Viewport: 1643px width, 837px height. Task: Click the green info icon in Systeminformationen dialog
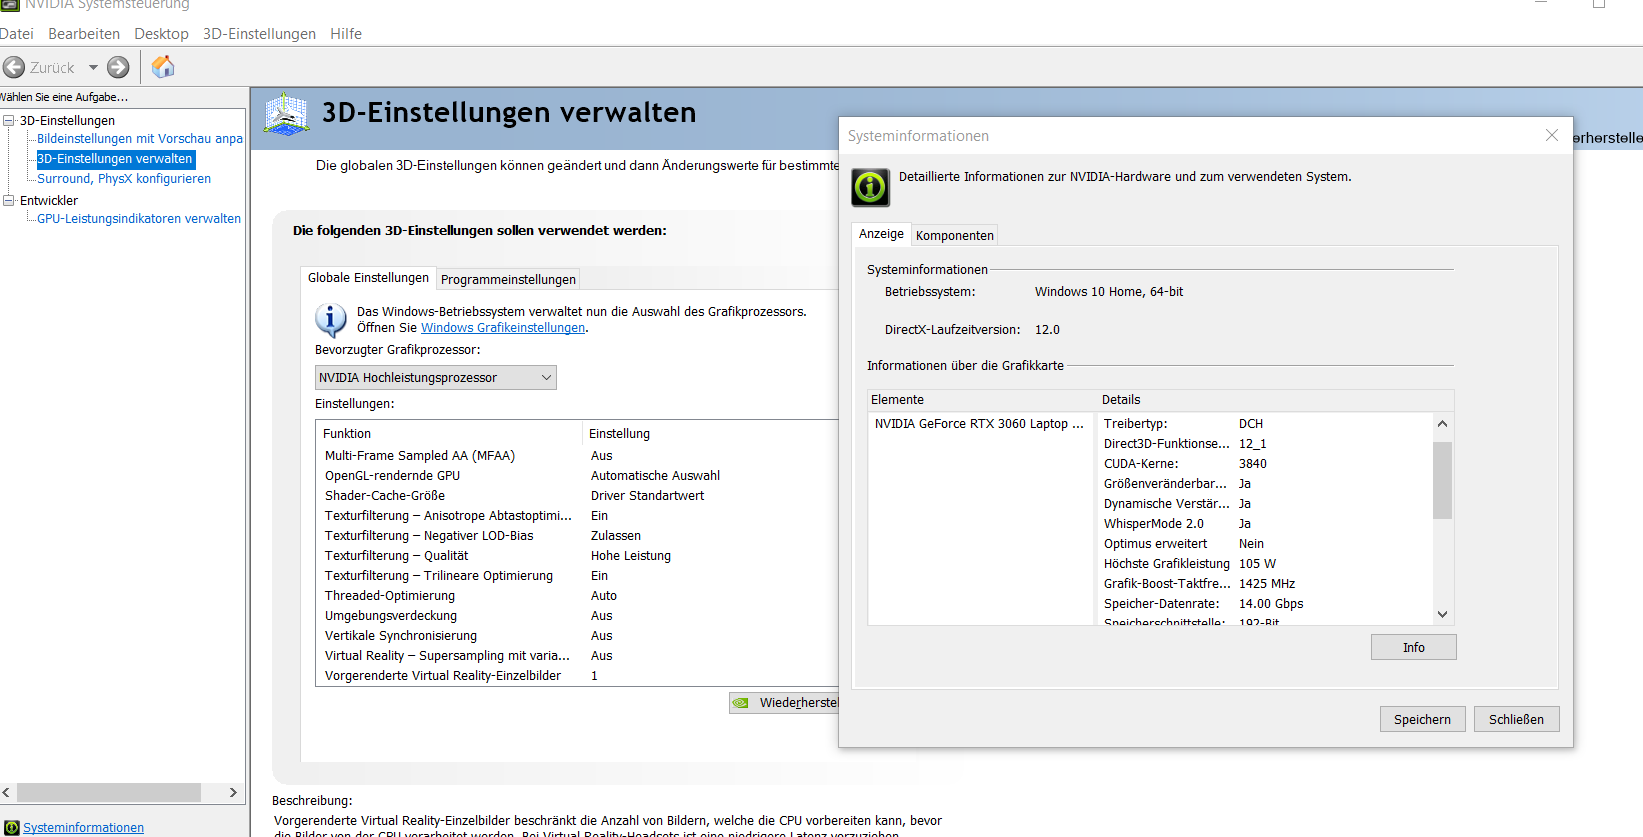[x=870, y=187]
